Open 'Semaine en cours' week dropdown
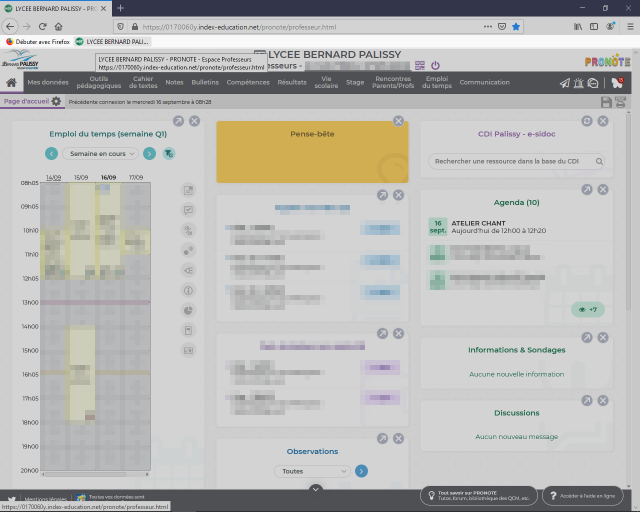The width and height of the screenshot is (640, 512). click(x=100, y=153)
